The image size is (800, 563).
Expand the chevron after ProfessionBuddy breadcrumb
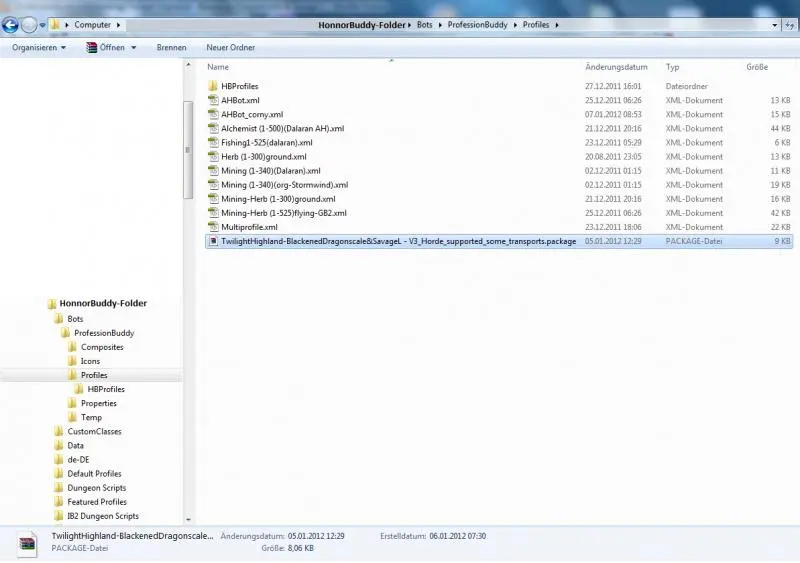click(x=515, y=25)
